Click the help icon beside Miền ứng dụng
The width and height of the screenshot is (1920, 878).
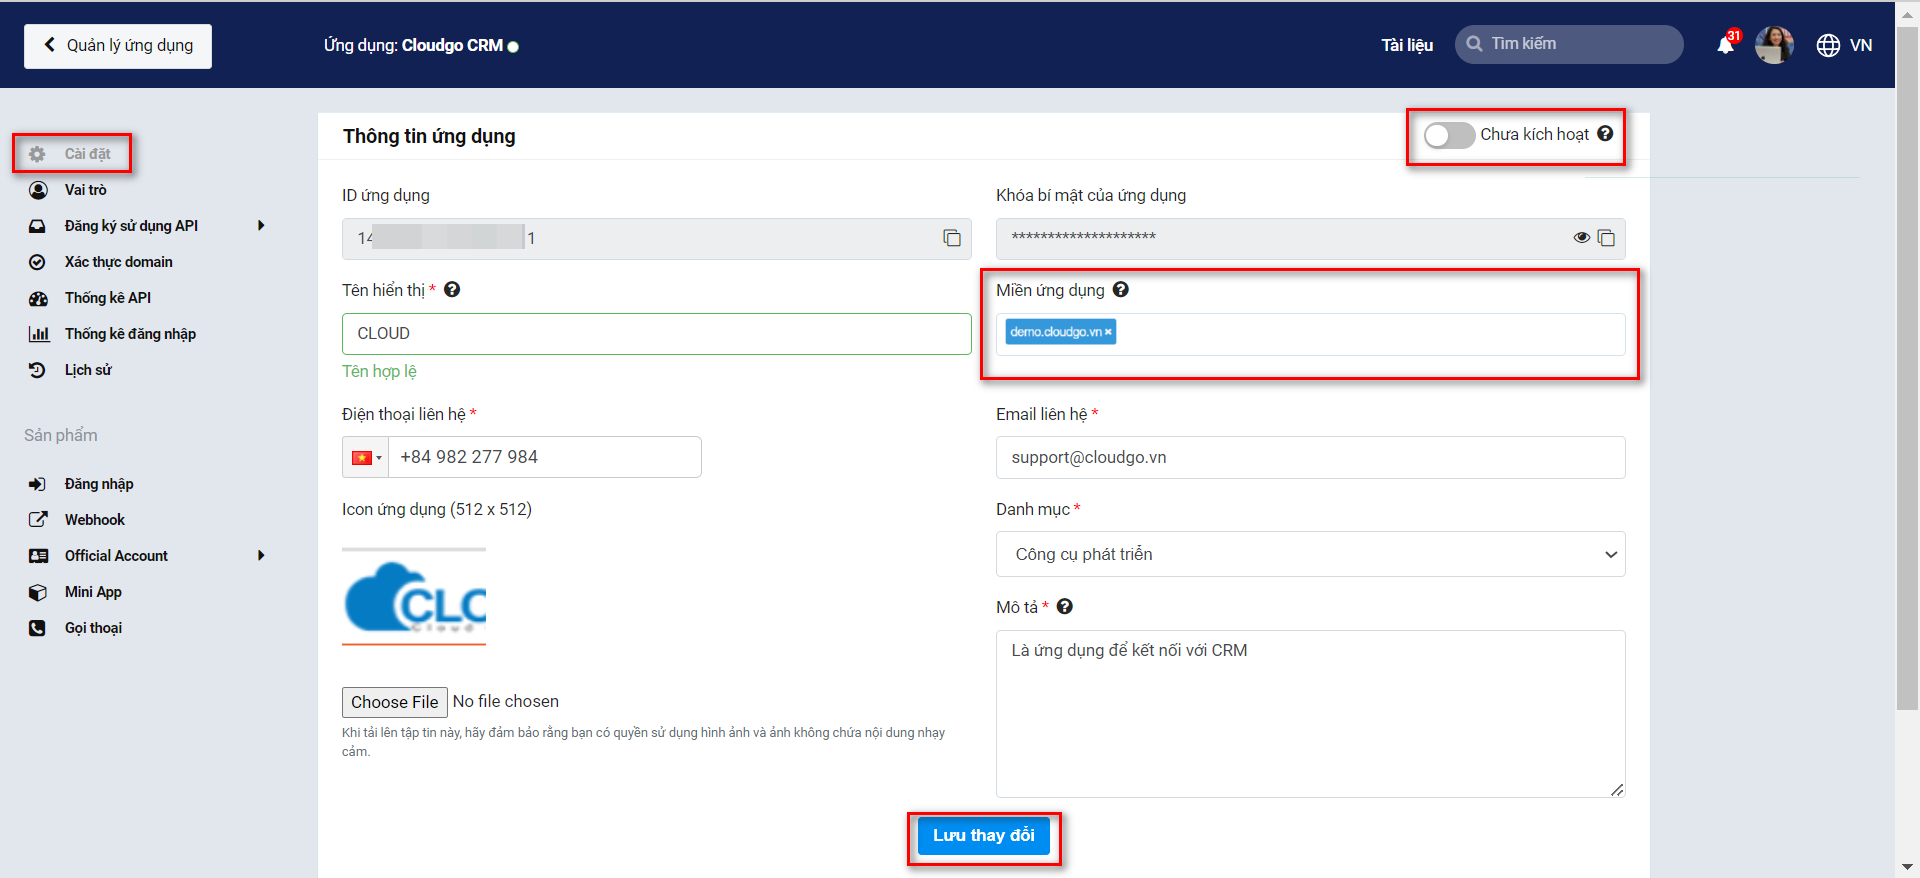pyautogui.click(x=1121, y=290)
